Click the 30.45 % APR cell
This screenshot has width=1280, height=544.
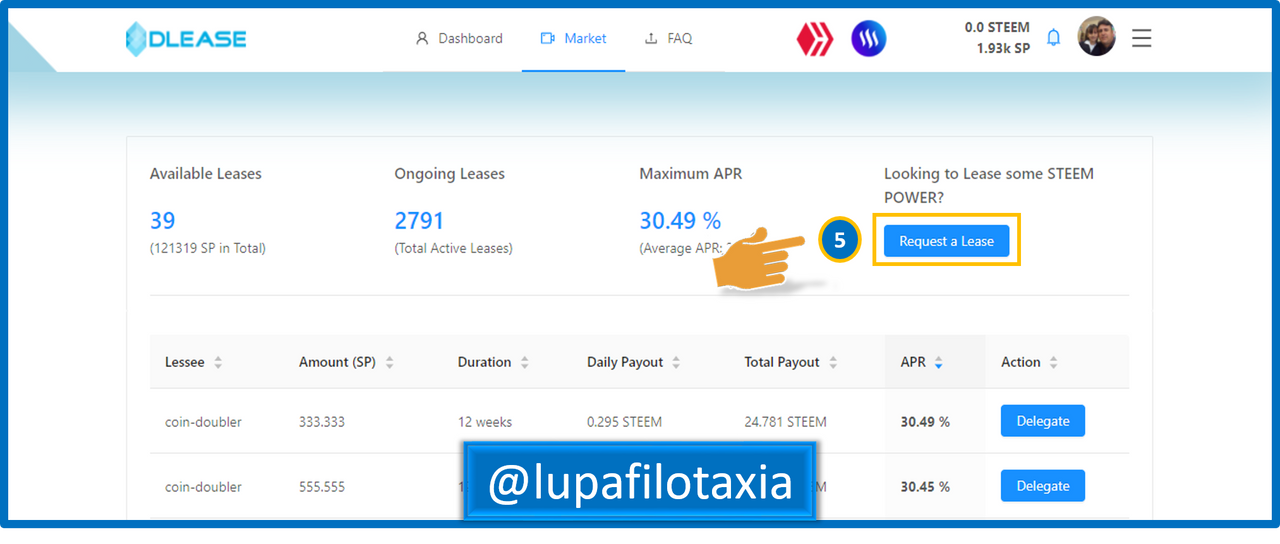925,487
